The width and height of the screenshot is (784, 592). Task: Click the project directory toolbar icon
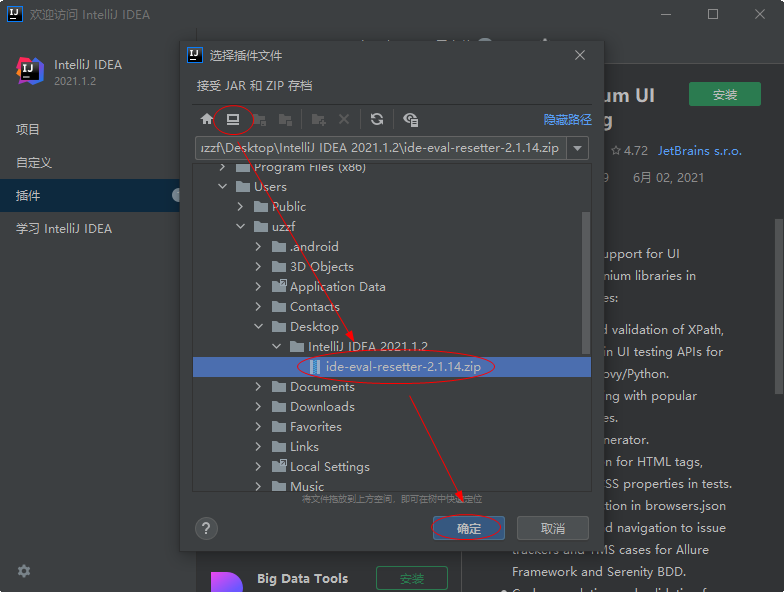point(259,120)
